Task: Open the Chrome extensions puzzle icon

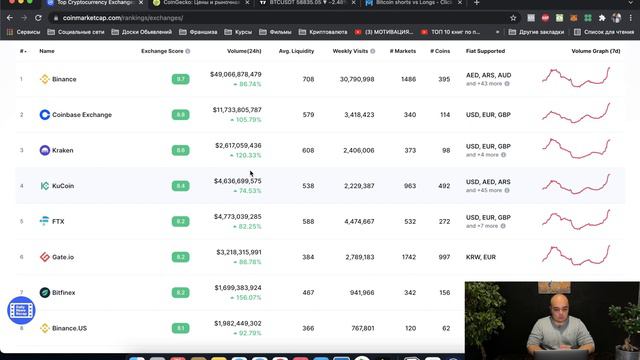Action: coord(602,18)
